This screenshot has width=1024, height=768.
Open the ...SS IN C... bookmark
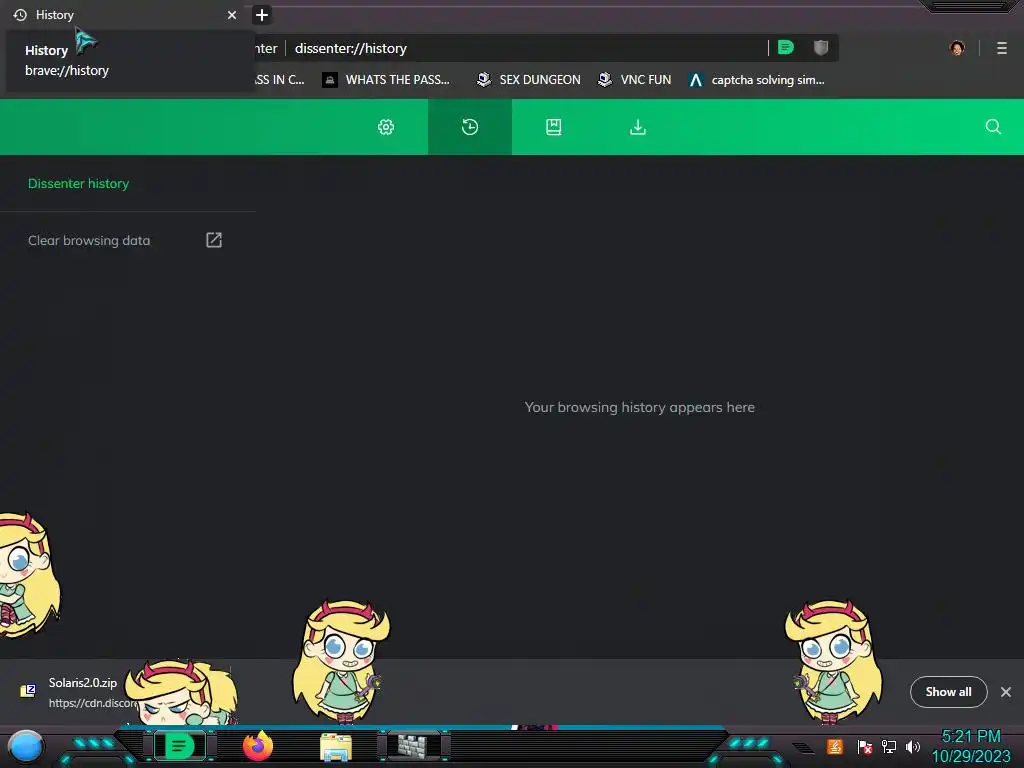280,80
